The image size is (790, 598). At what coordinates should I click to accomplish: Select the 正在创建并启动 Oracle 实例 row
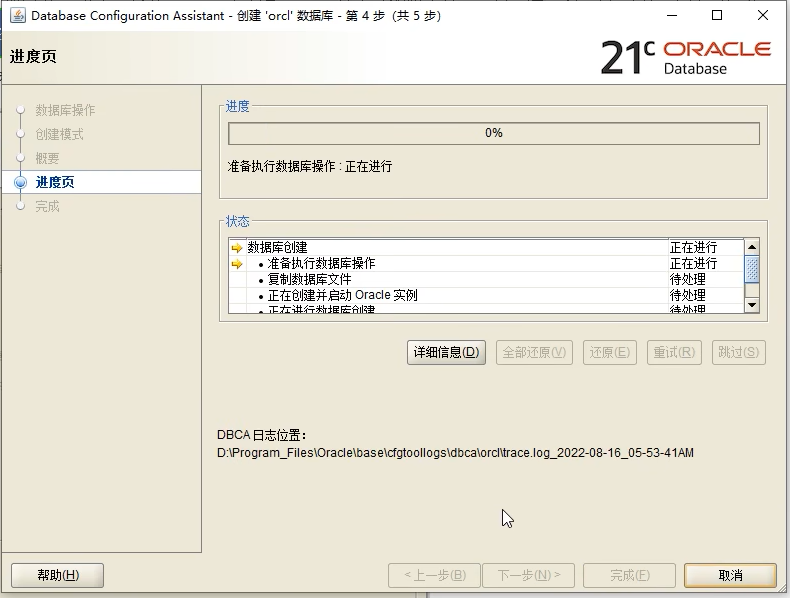click(x=486, y=295)
